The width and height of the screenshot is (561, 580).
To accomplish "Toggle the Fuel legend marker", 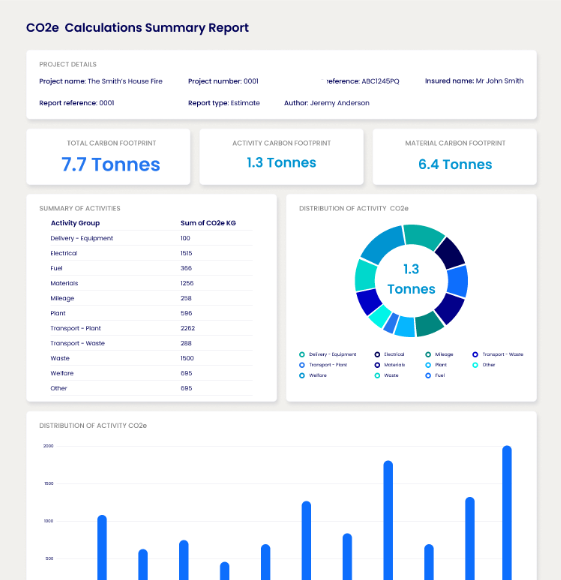I will point(428,375).
